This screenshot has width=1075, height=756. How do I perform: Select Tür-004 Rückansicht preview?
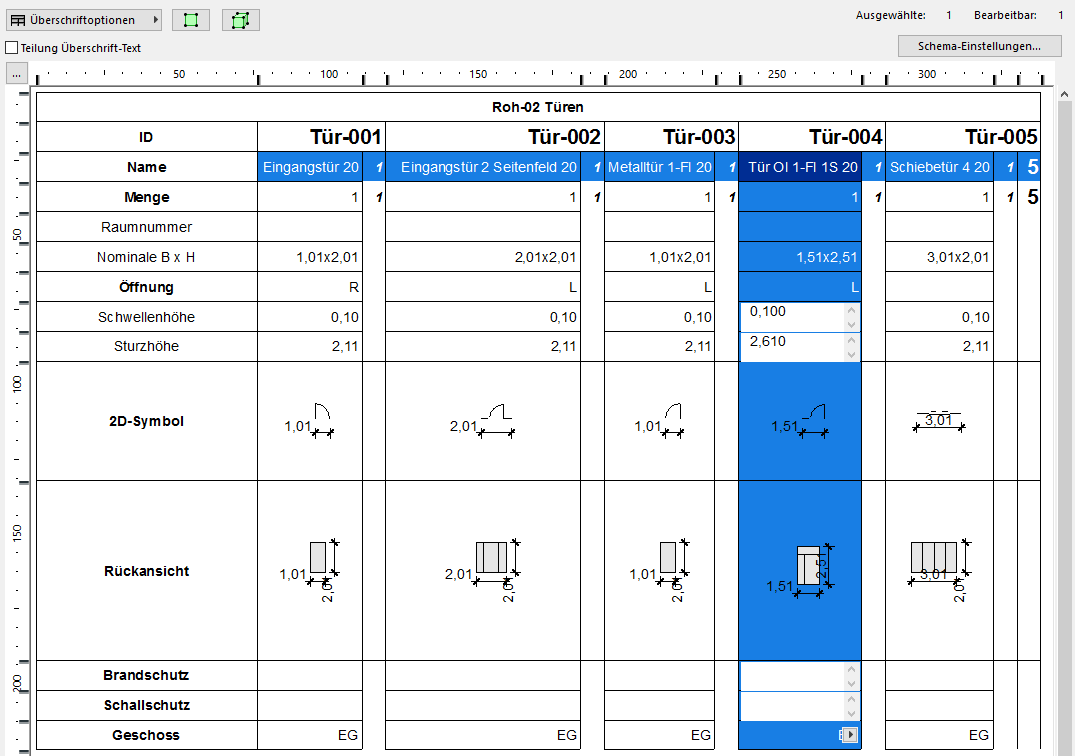(x=799, y=570)
